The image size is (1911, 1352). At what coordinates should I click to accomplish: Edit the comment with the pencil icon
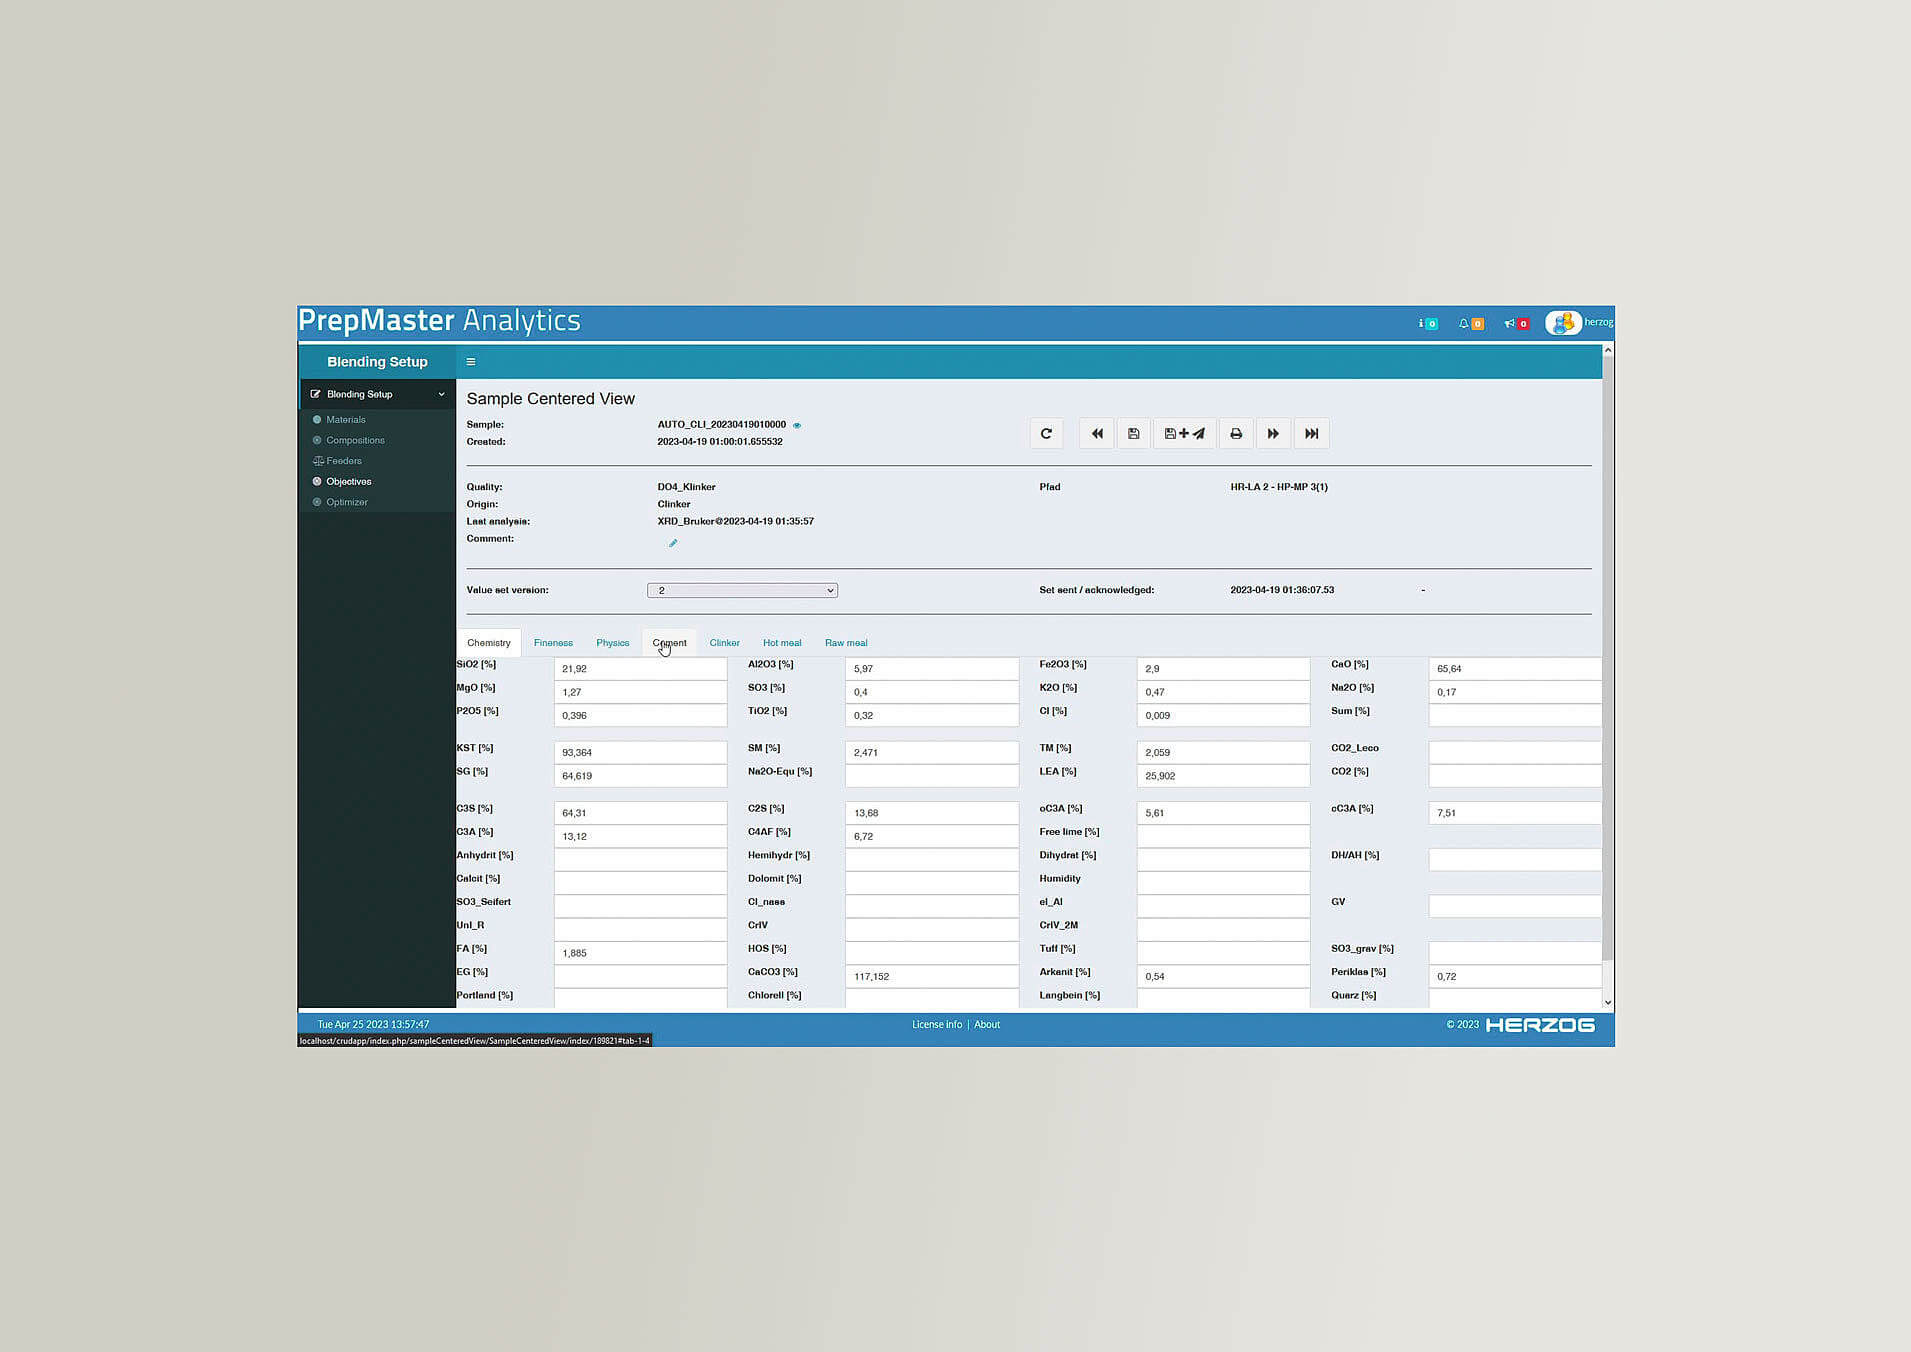pyautogui.click(x=673, y=543)
